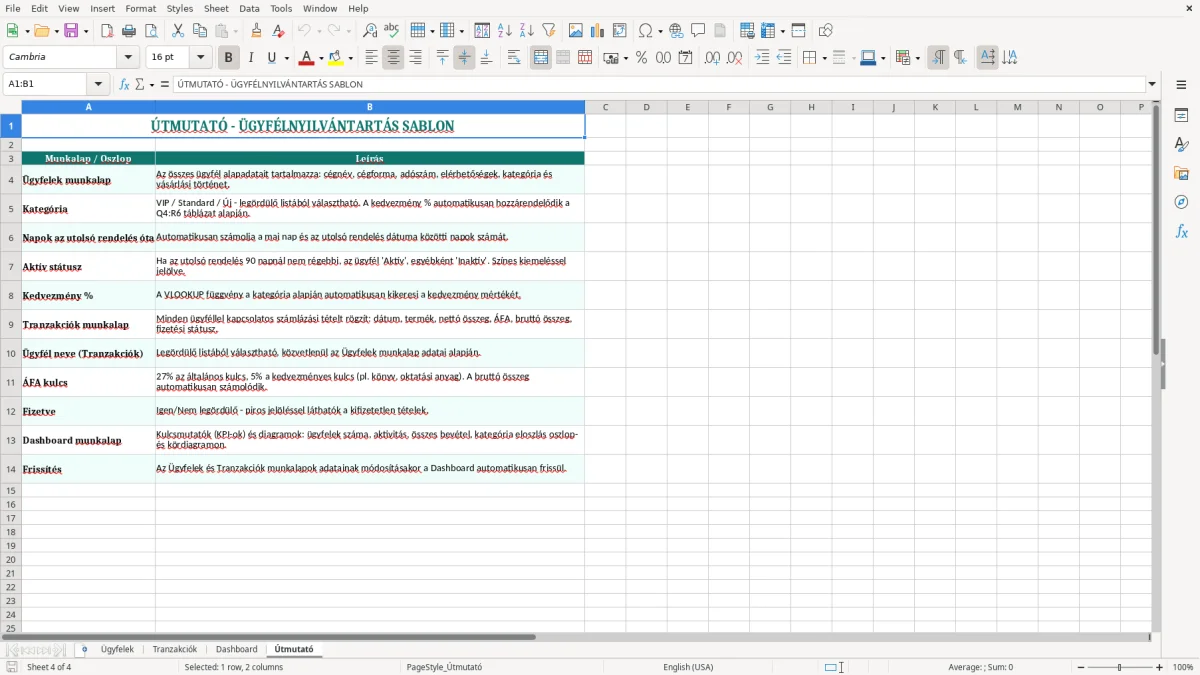1200x675 pixels.
Task: Open font color dropdown arrow
Action: pyautogui.click(x=322, y=58)
